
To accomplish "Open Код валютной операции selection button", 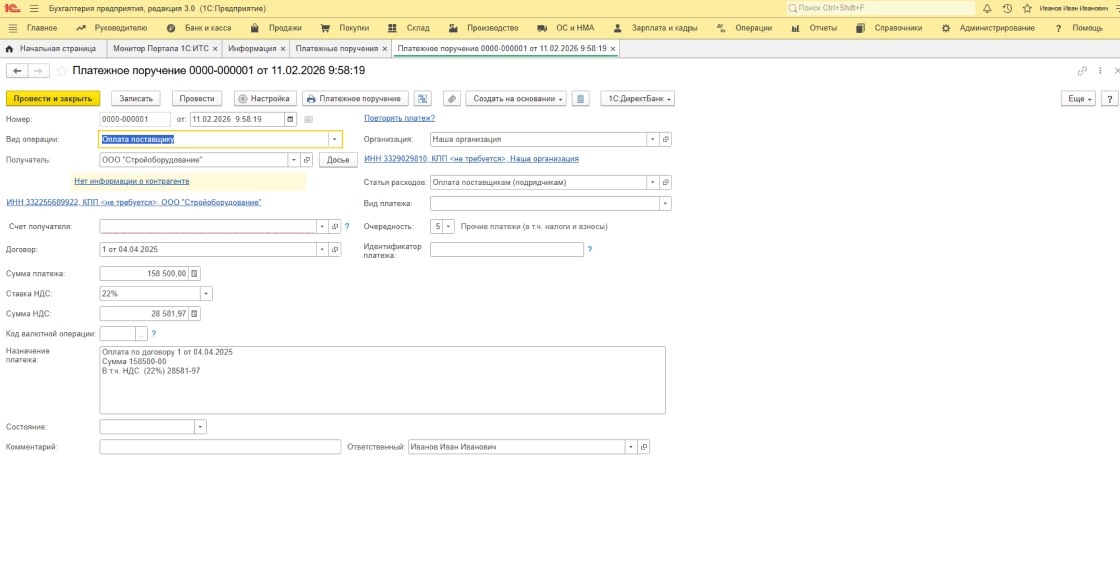I will click(x=141, y=334).
